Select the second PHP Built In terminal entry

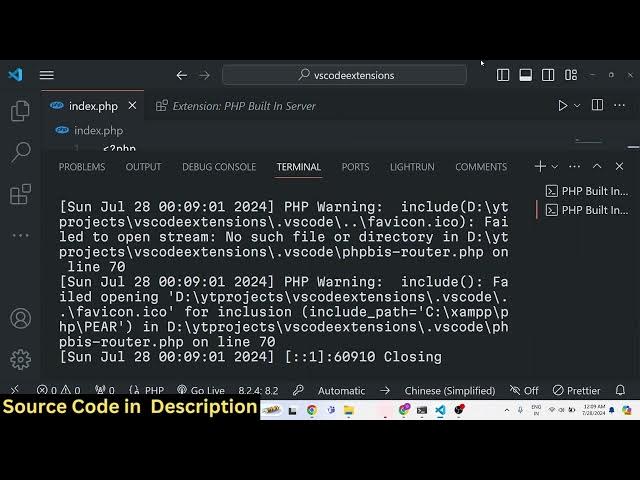(x=587, y=210)
